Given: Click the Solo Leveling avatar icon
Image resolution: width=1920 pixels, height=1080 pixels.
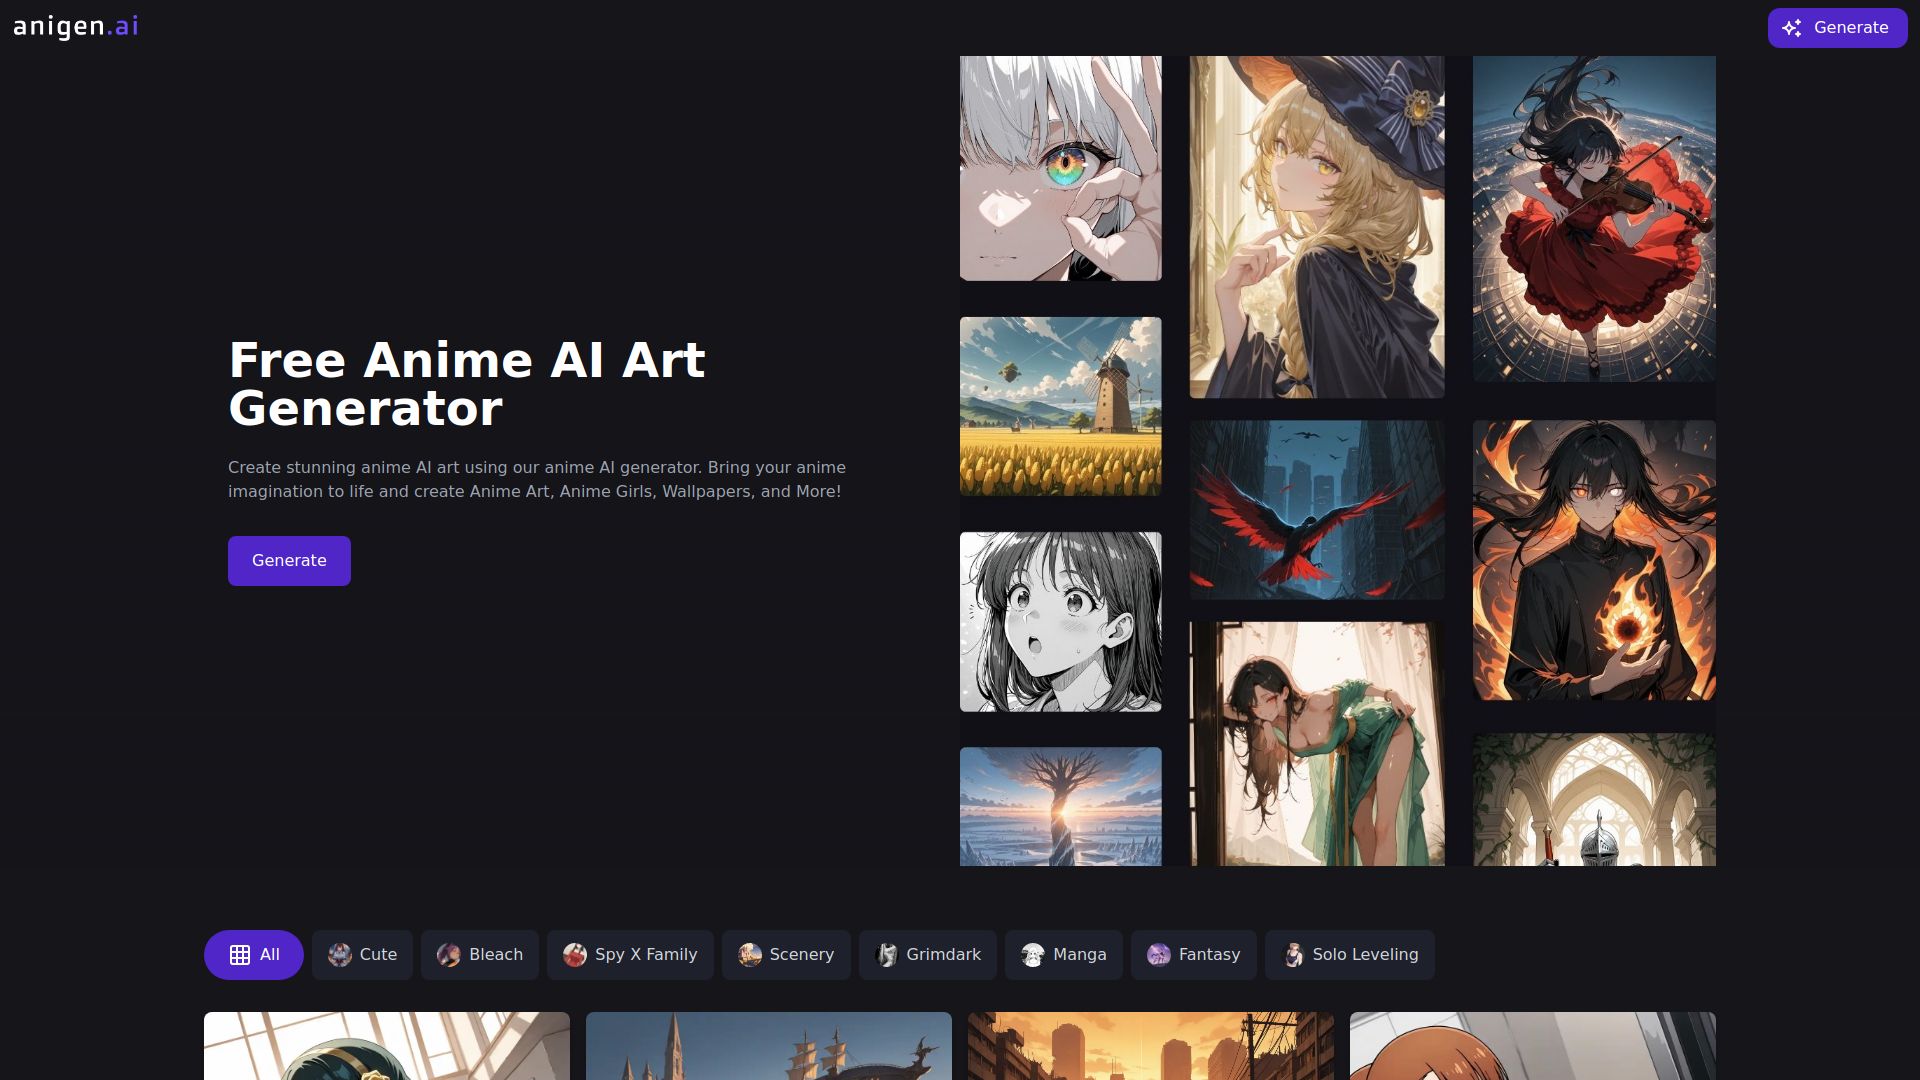Looking at the screenshot, I should pyautogui.click(x=1293, y=954).
